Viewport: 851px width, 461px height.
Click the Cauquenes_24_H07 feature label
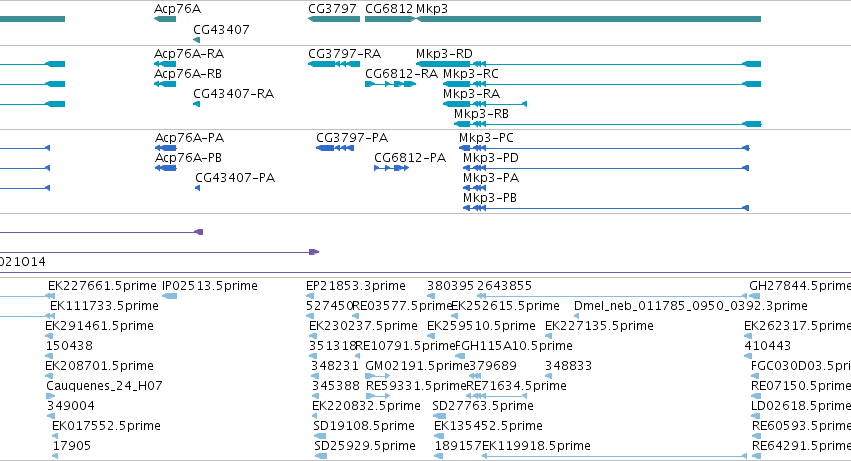[x=104, y=386]
